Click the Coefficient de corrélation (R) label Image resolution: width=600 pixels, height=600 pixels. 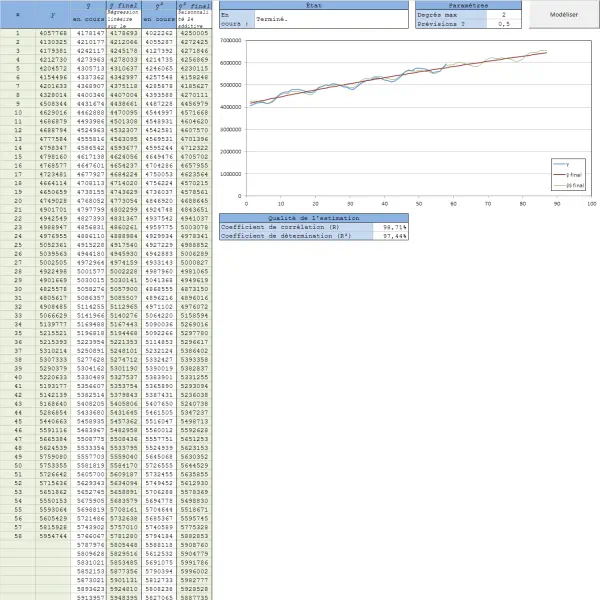298,227
